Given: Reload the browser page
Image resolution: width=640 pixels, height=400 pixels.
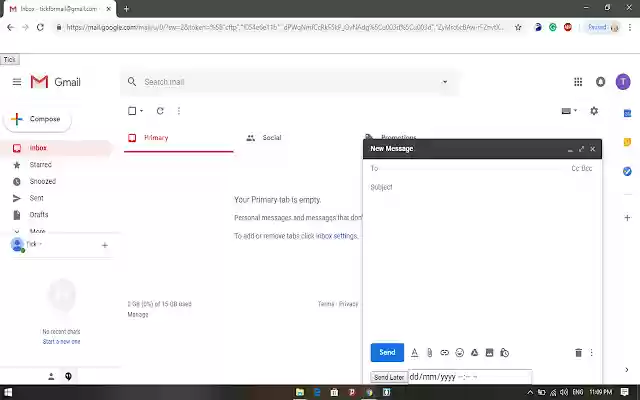Looking at the screenshot, I should 40,27.
